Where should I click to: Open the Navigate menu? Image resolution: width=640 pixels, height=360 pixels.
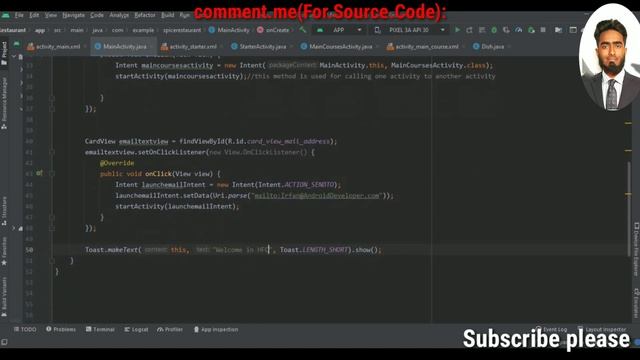click(73, 15)
